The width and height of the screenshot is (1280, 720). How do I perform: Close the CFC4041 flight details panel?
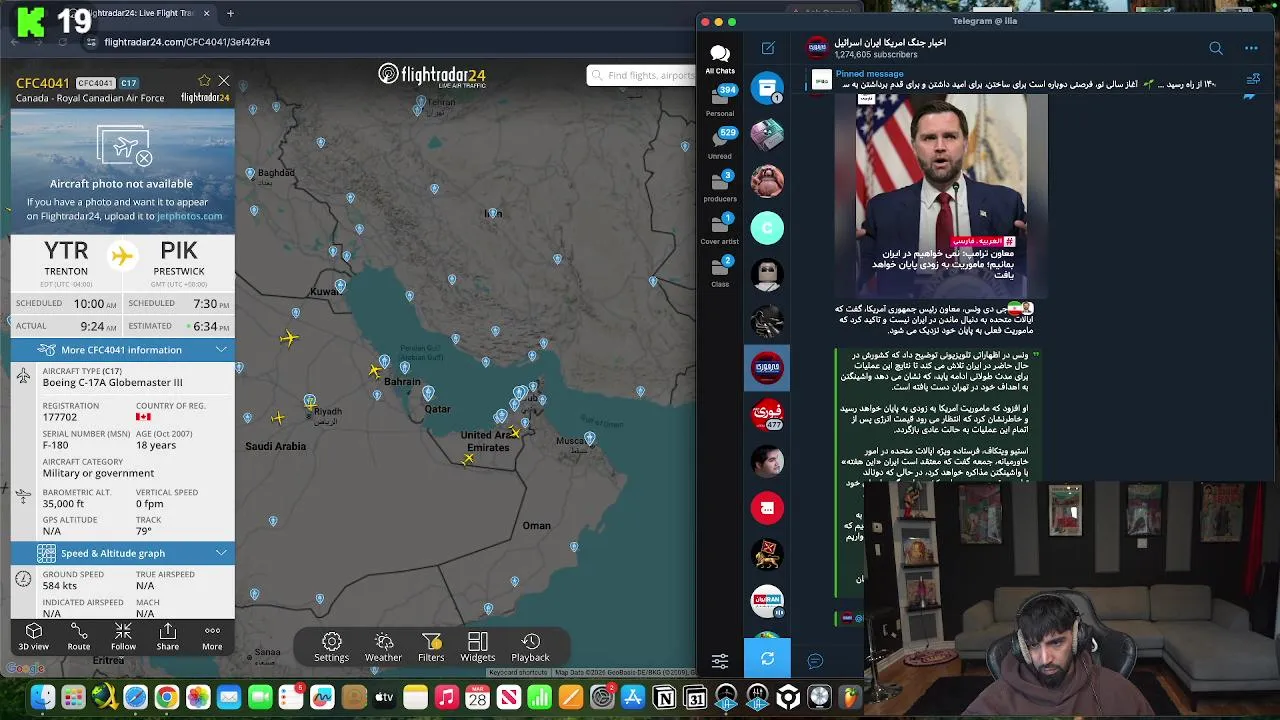coord(224,81)
